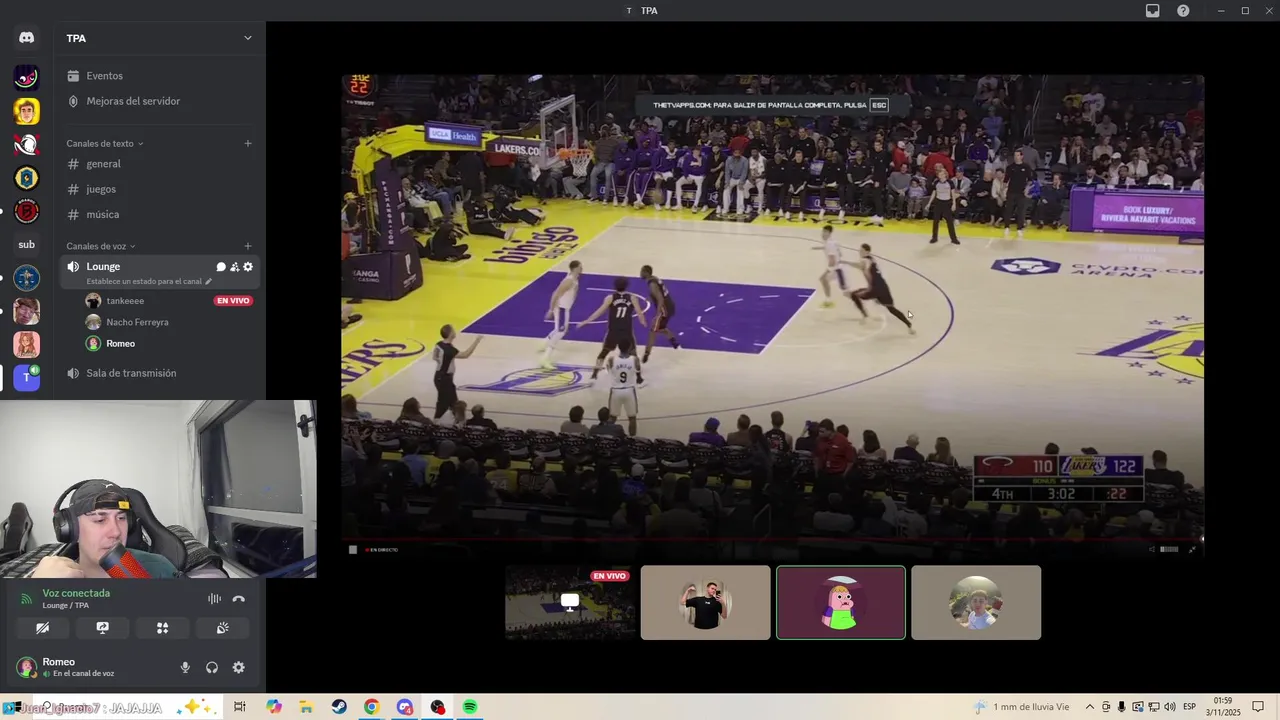This screenshot has height=720, width=1280.
Task: Select the highlighted cartoon avatar tile
Action: tap(841, 603)
